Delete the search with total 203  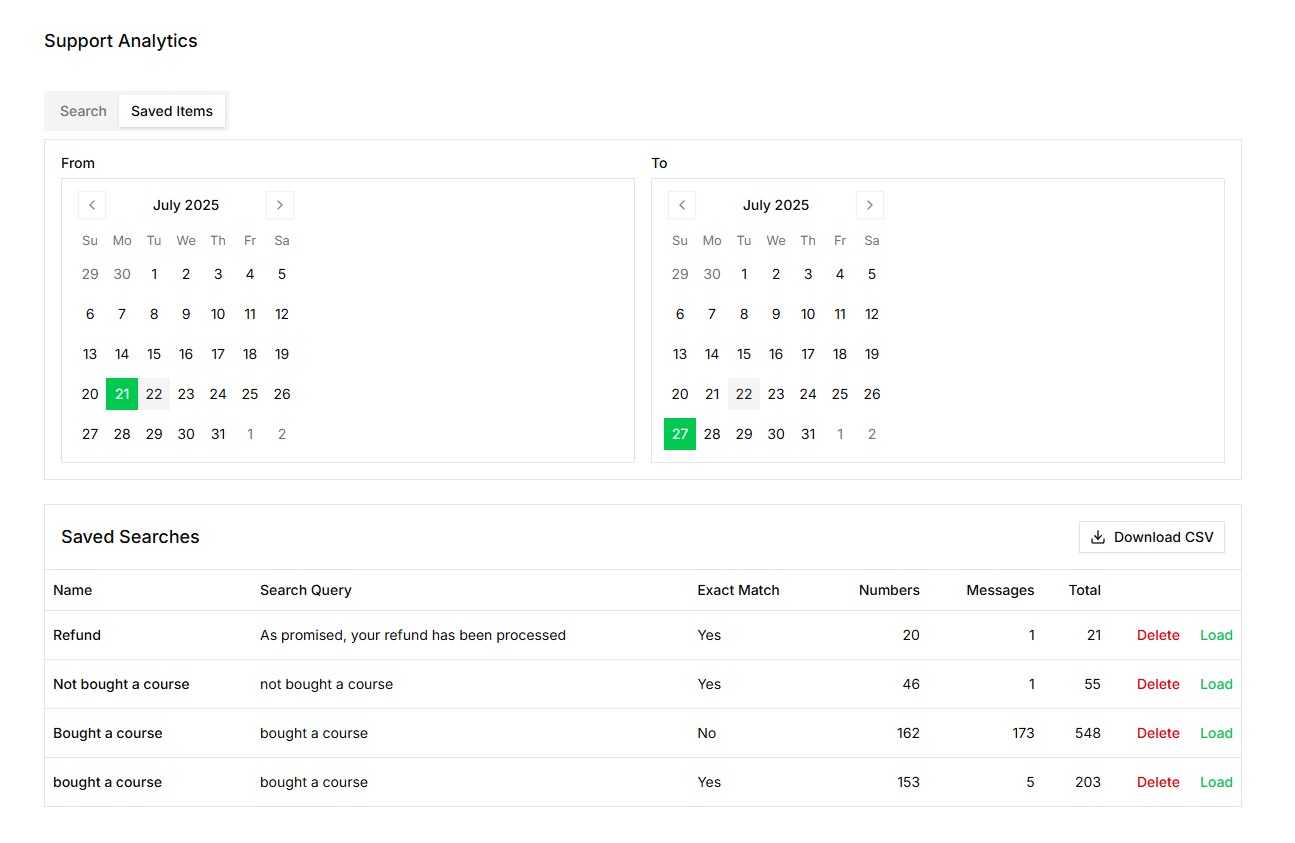pos(1158,782)
